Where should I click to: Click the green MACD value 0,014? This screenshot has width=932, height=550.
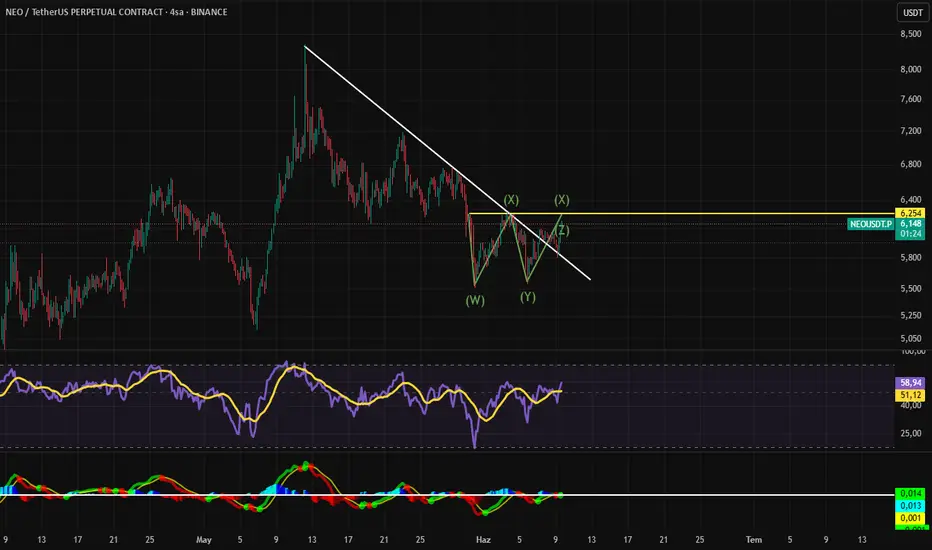click(x=910, y=494)
